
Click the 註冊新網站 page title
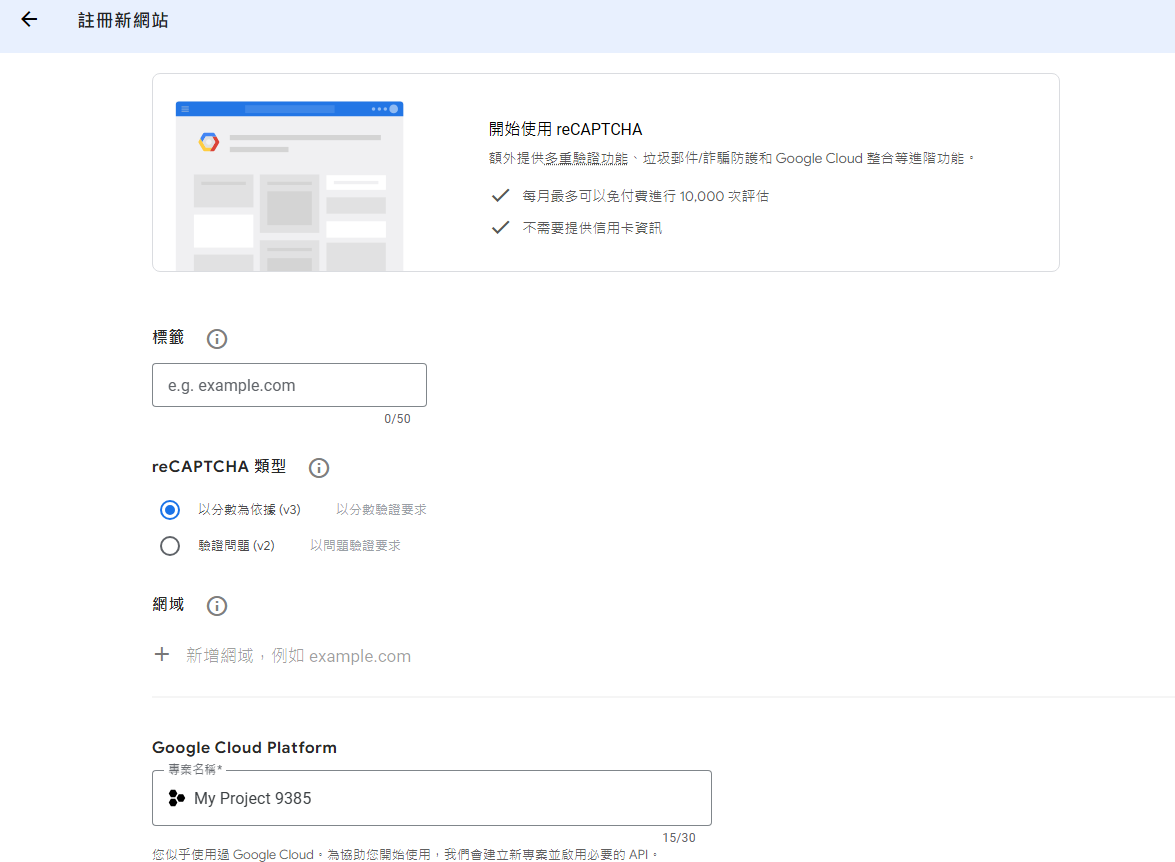click(121, 19)
